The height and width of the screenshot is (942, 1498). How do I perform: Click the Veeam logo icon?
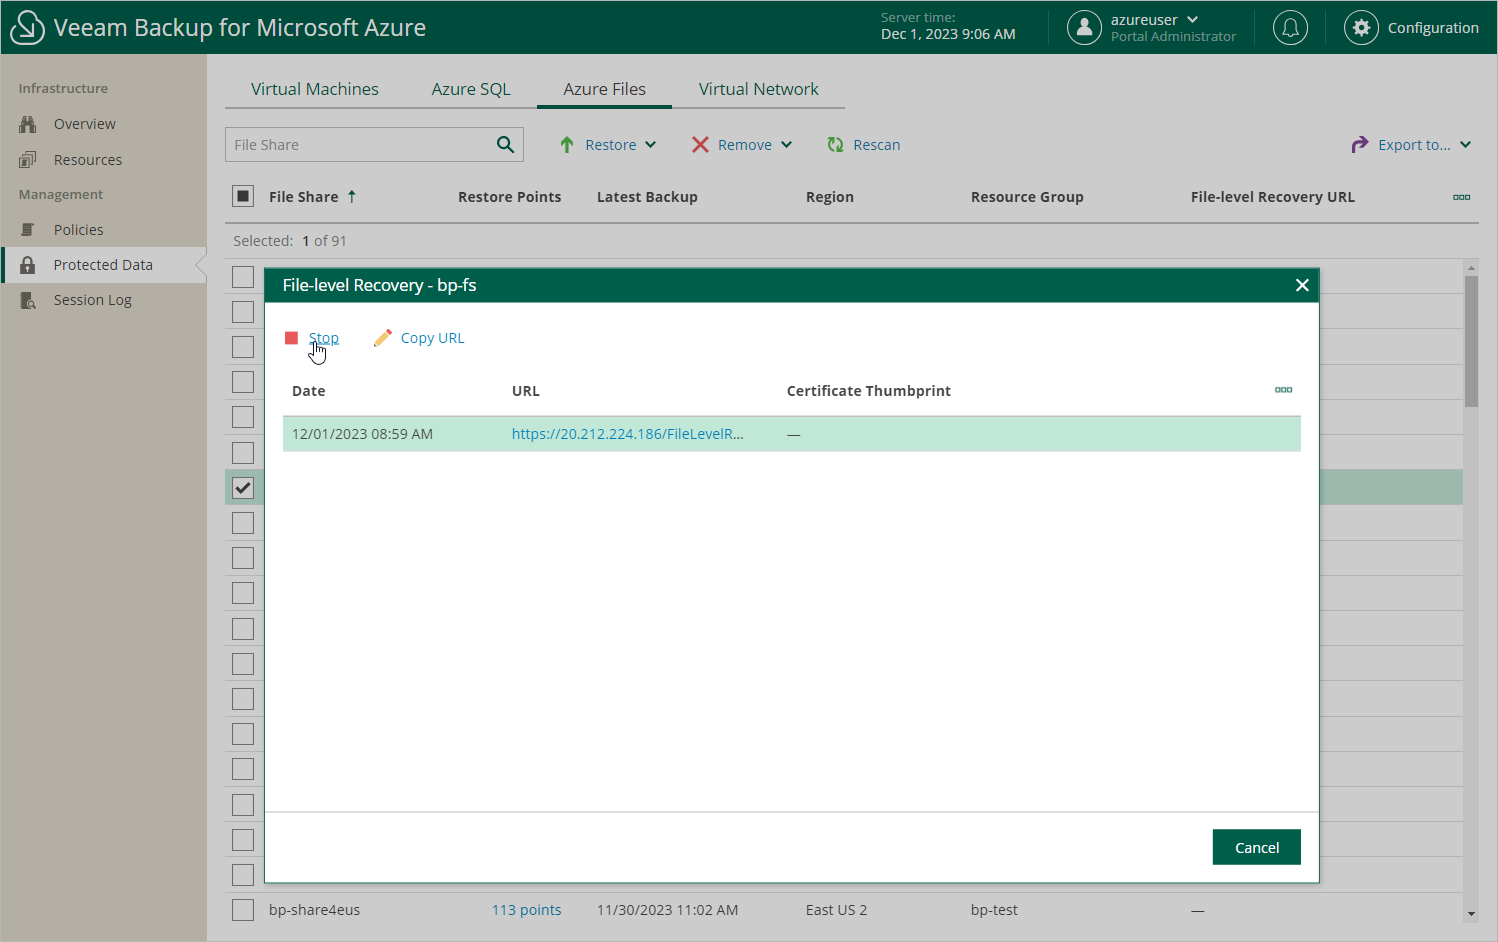click(27, 28)
